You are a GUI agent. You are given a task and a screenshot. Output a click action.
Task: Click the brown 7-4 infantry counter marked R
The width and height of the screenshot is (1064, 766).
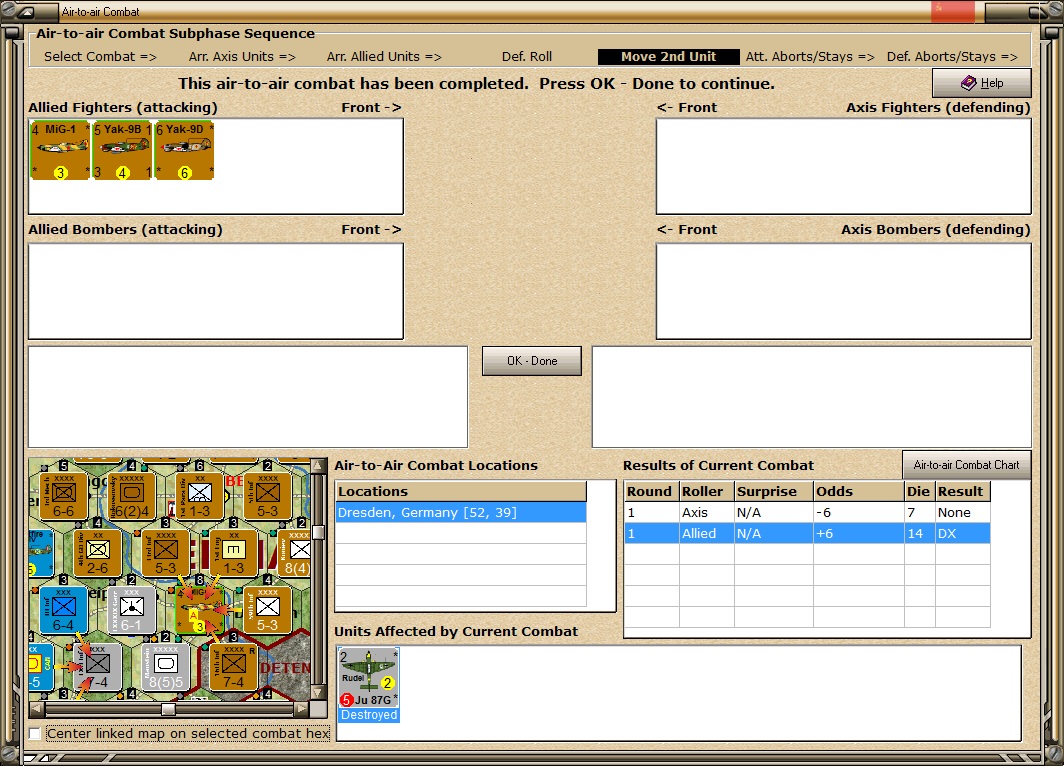click(x=233, y=667)
